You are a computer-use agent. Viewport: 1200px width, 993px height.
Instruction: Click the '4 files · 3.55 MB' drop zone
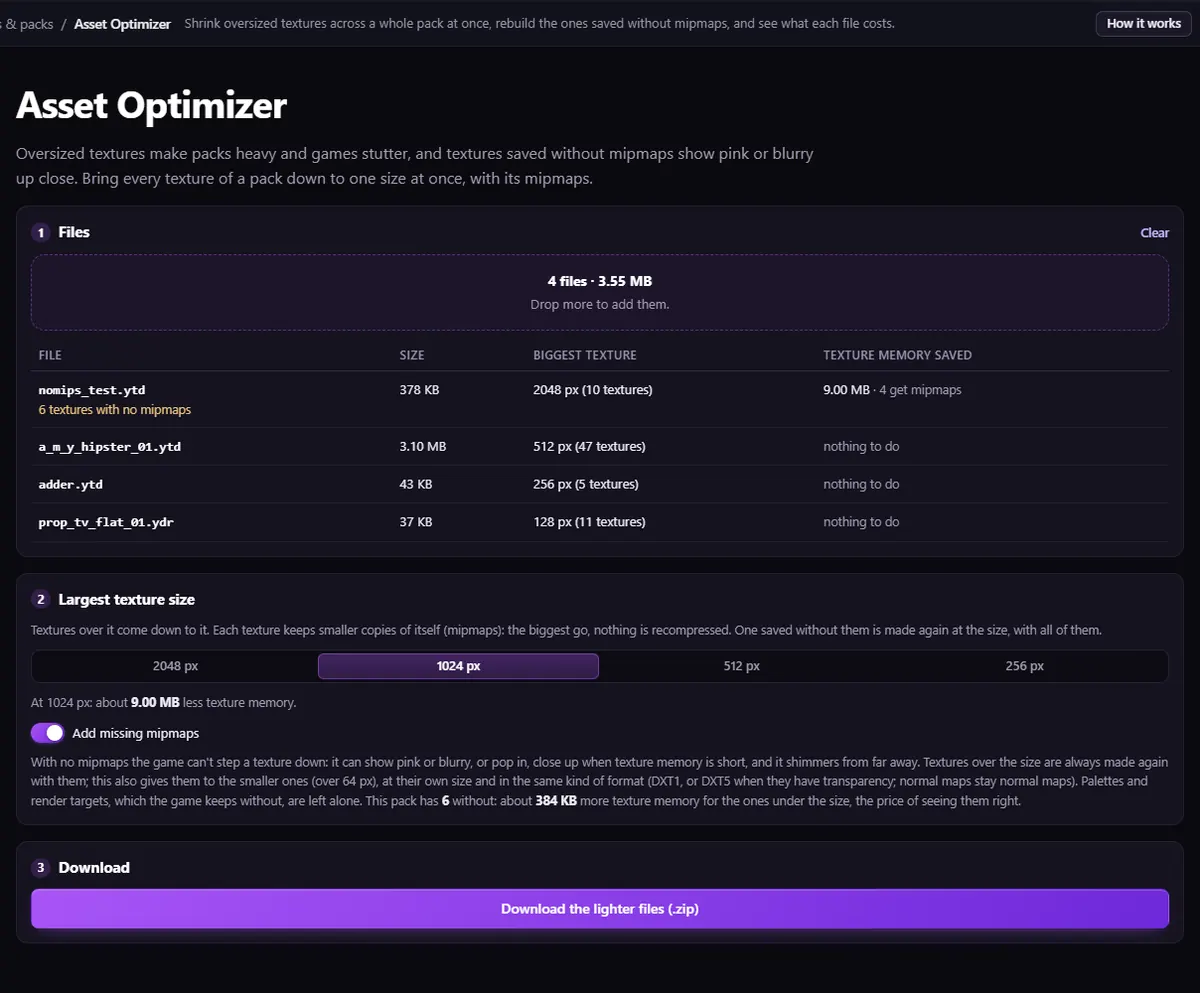600,292
